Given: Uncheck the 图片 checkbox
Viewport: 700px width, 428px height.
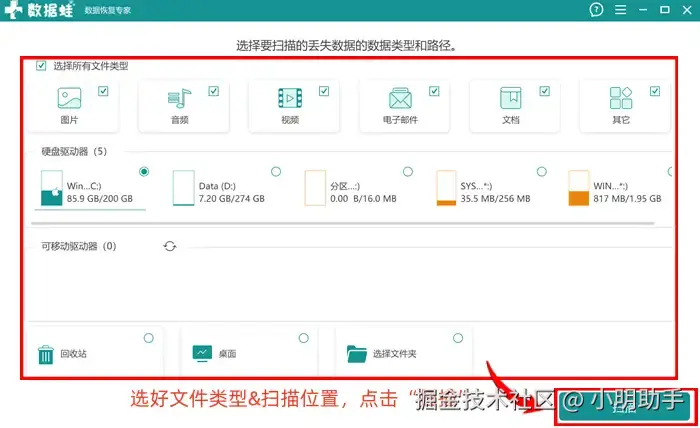Looking at the screenshot, I should point(103,91).
